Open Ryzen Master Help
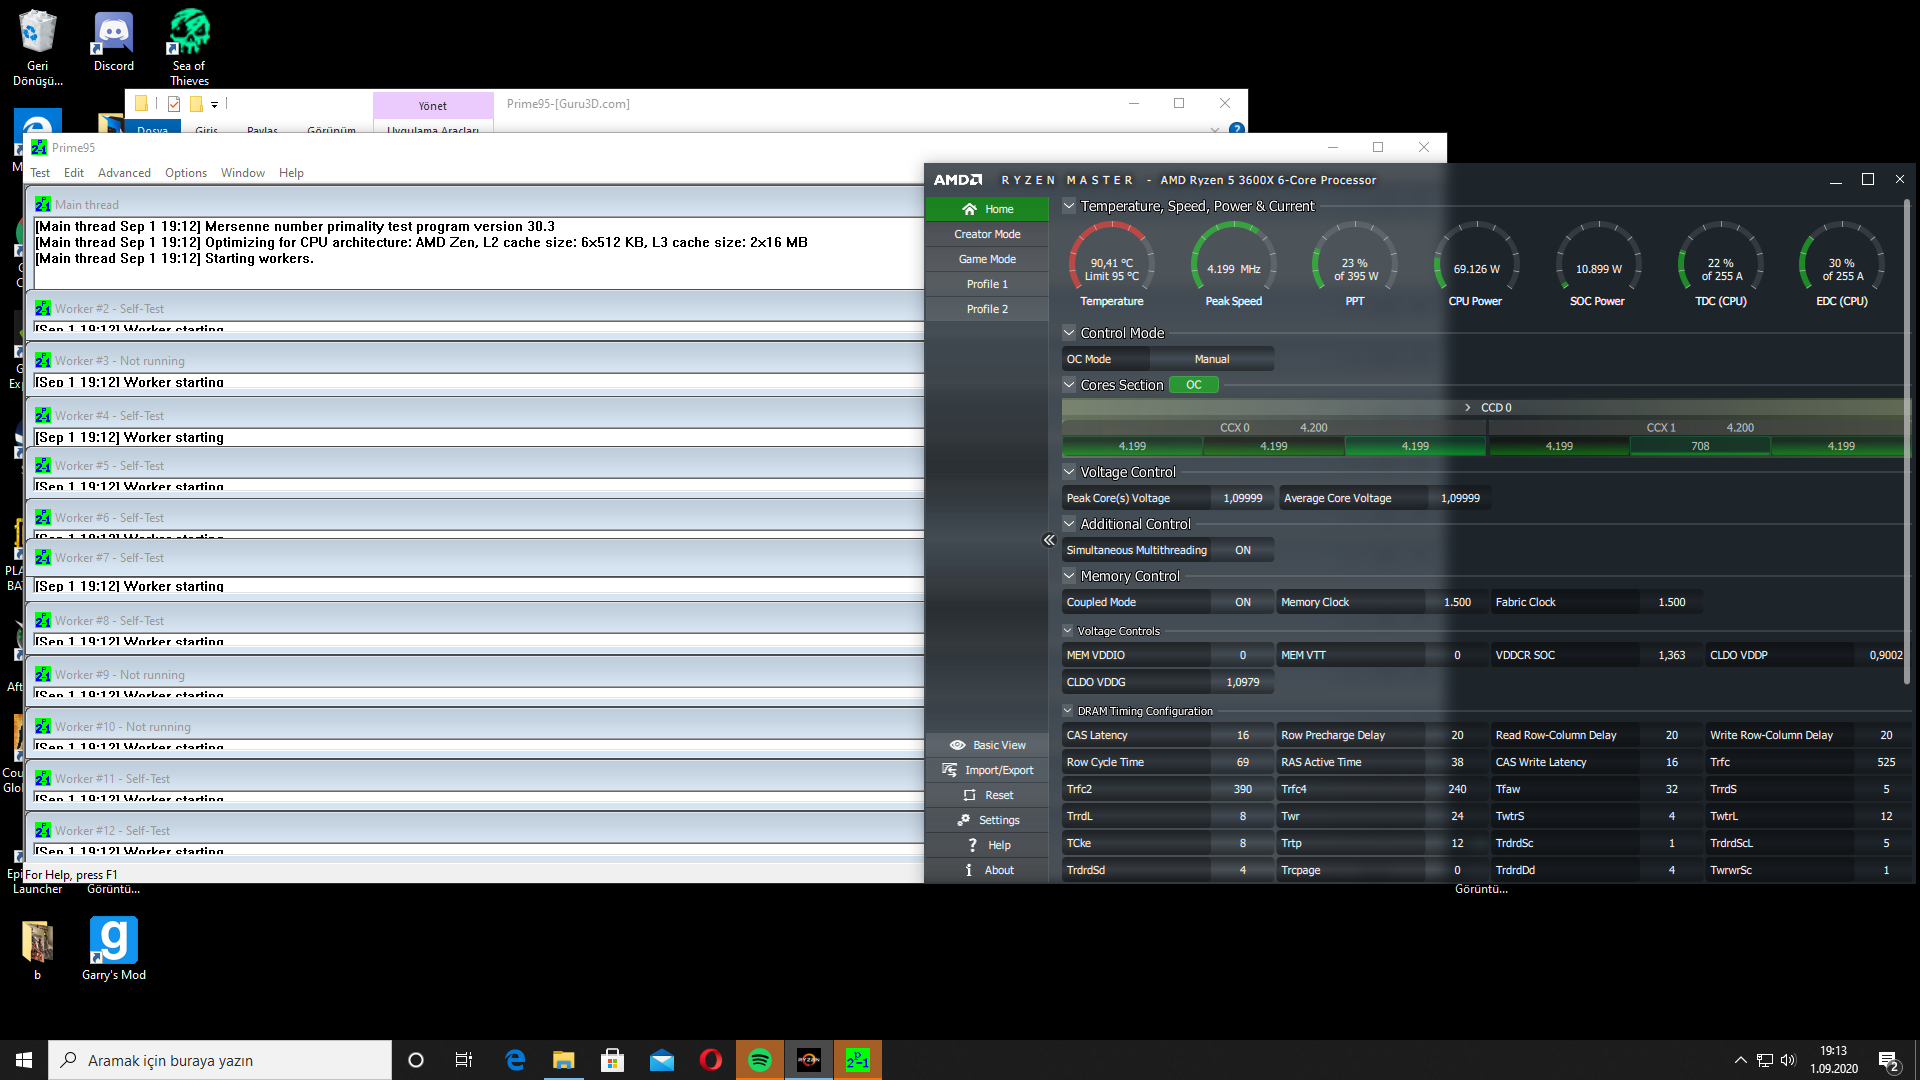The image size is (1920, 1080). click(987, 845)
